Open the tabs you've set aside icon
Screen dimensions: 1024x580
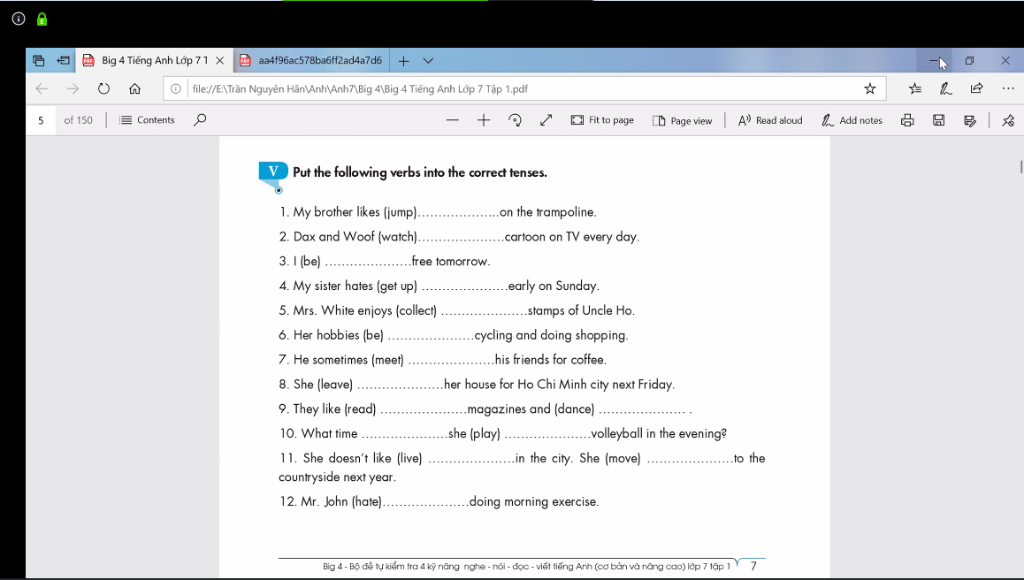pyautogui.click(x=39, y=61)
